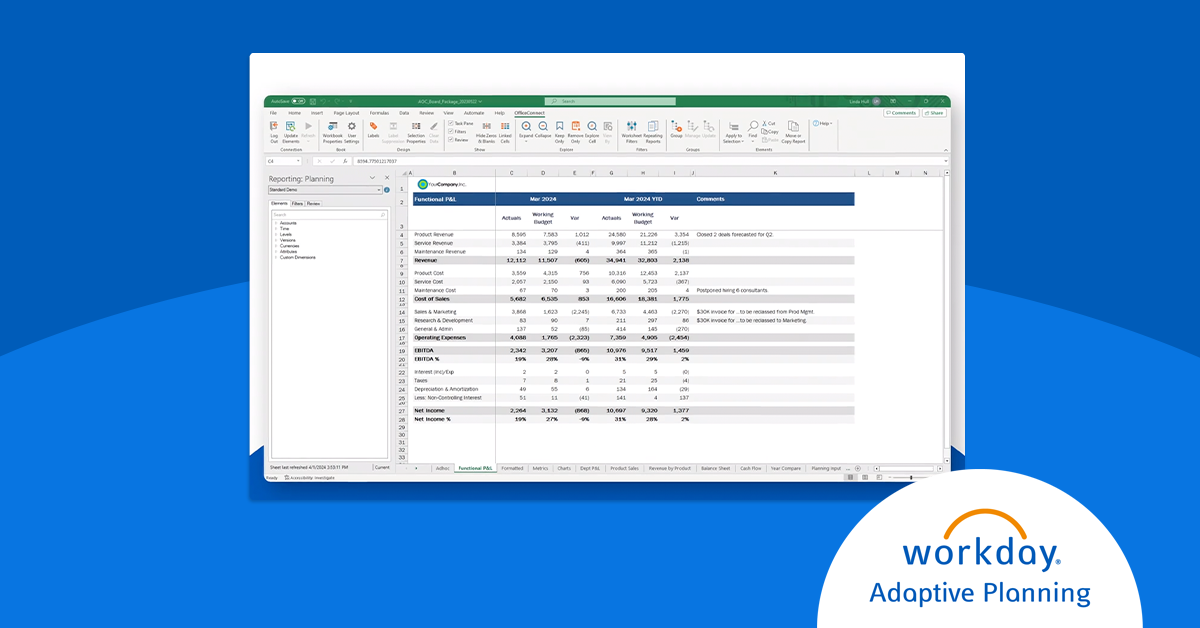Open Workbook Properties
This screenshot has height=628, width=1200.
point(332,128)
